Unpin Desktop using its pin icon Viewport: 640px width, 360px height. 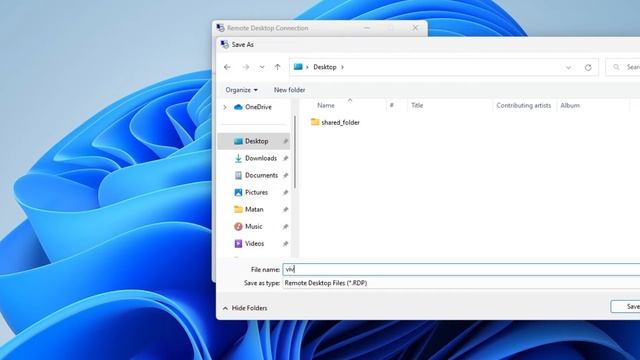click(x=285, y=141)
